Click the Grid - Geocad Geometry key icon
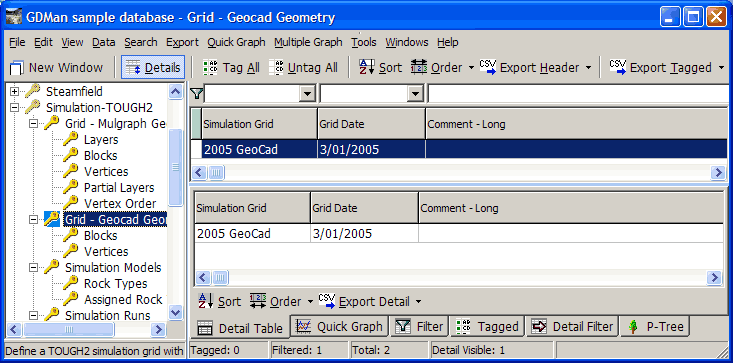 51,219
